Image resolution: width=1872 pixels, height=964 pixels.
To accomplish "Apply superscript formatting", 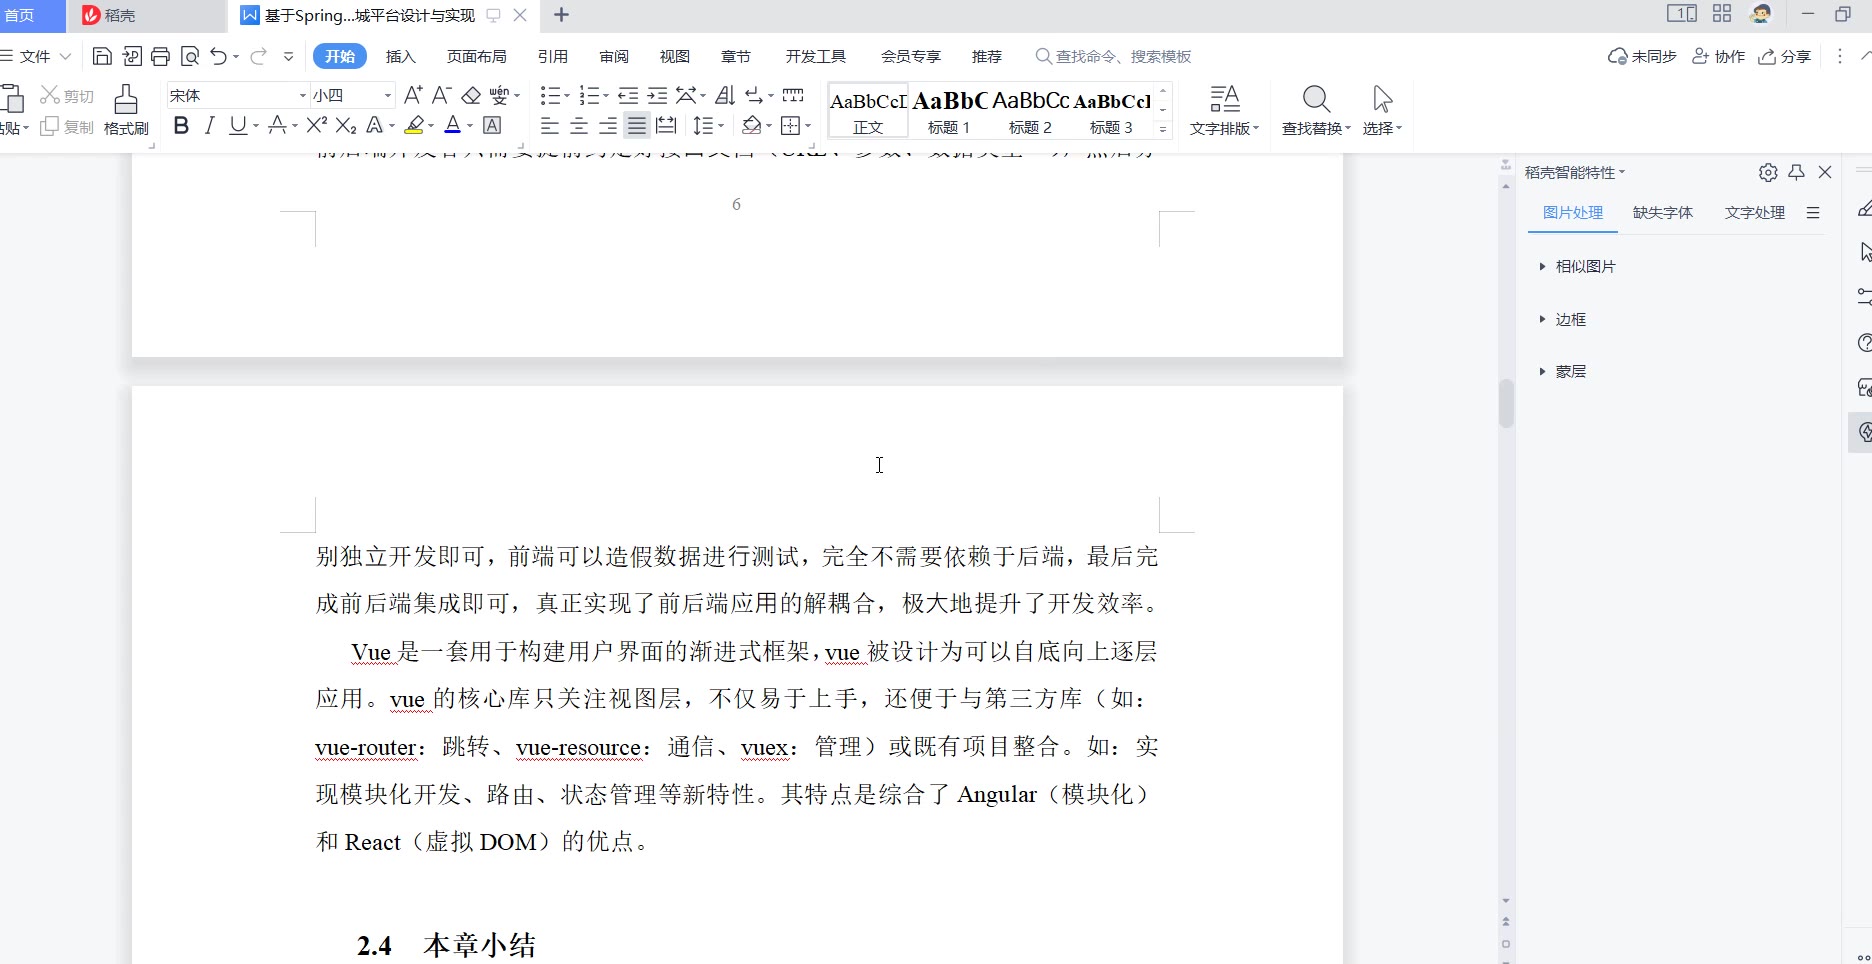I will point(317,125).
